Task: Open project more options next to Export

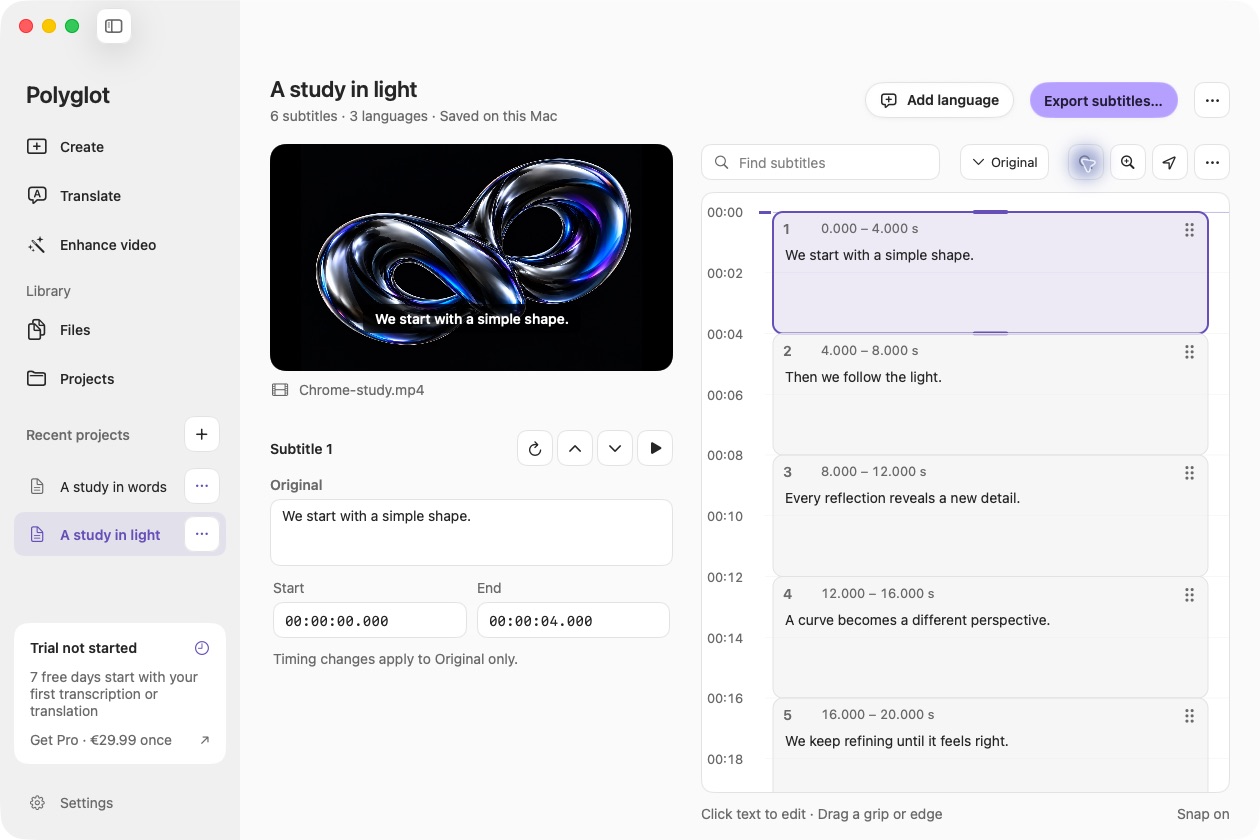Action: point(1212,100)
